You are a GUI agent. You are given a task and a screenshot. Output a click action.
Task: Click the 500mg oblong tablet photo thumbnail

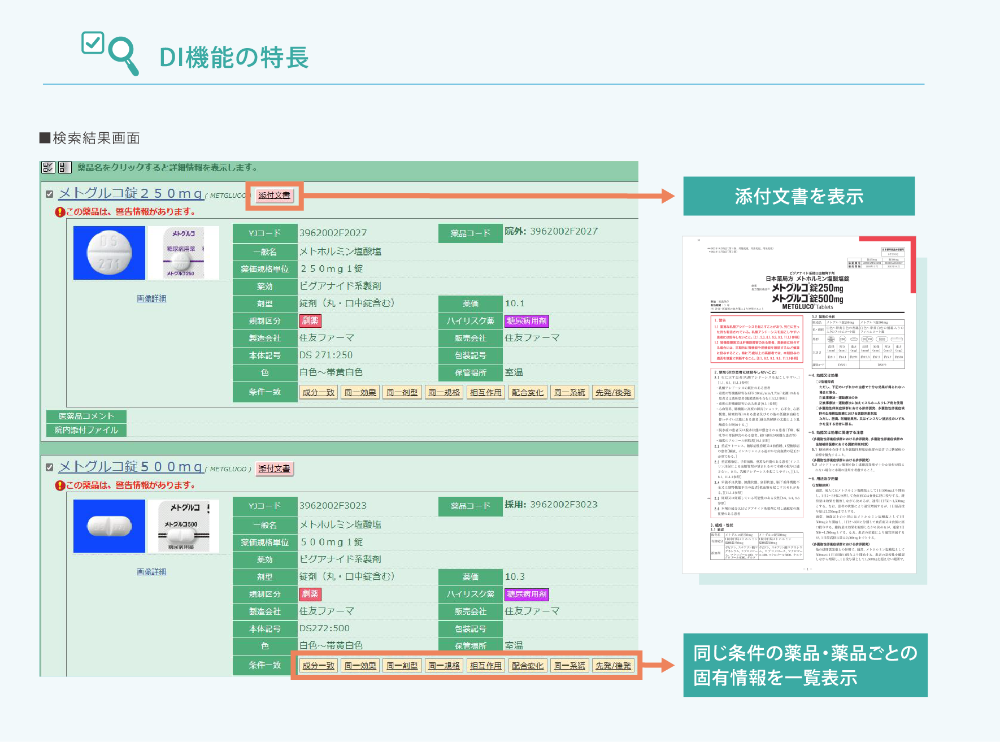(109, 526)
